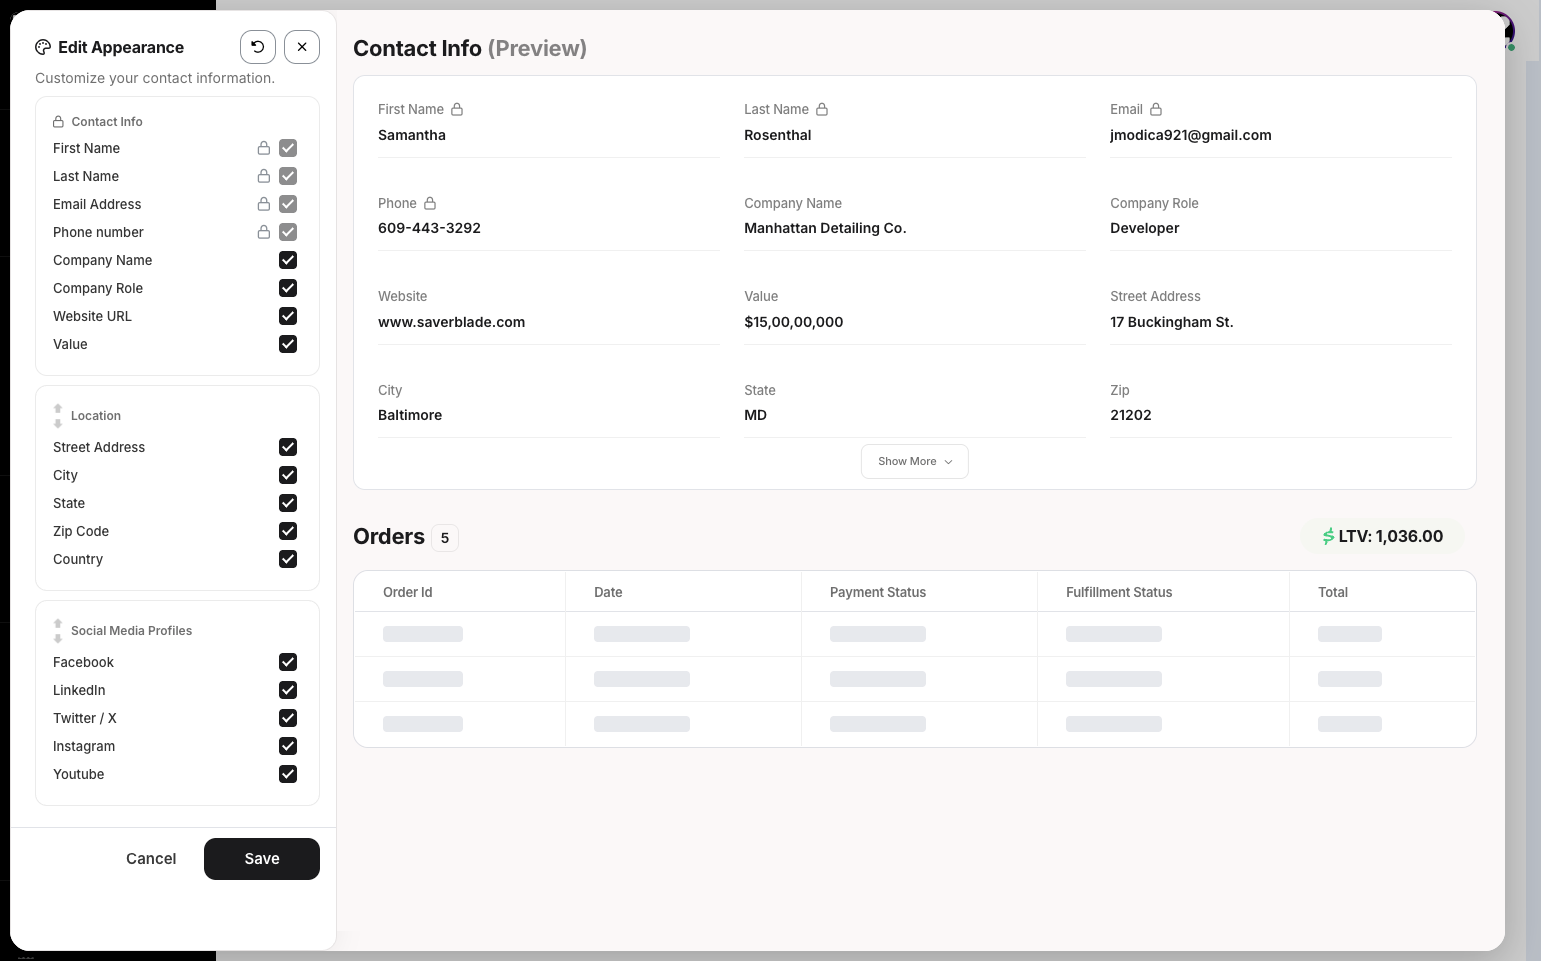
Task: Click the Orders count badge showing 5
Action: coord(445,538)
